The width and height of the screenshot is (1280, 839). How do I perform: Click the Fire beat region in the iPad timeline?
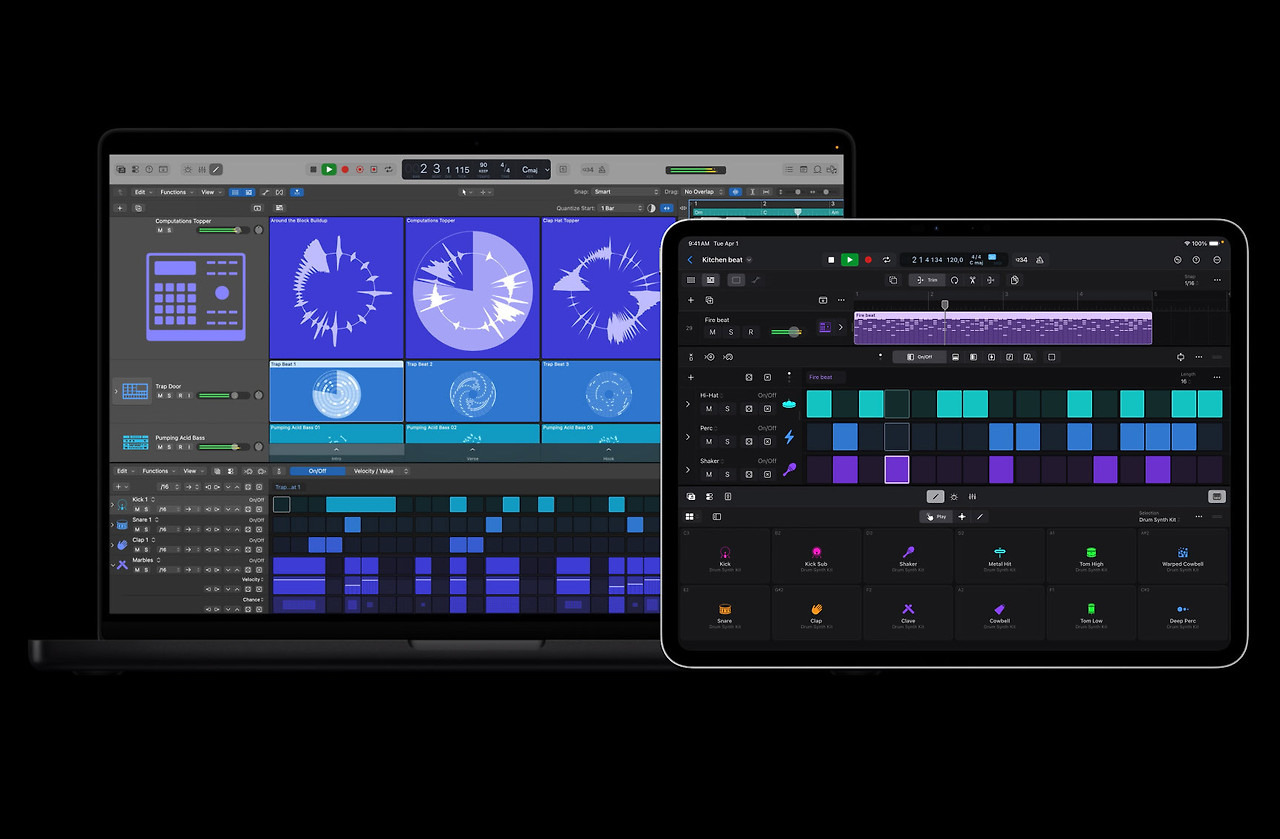click(x=1003, y=328)
